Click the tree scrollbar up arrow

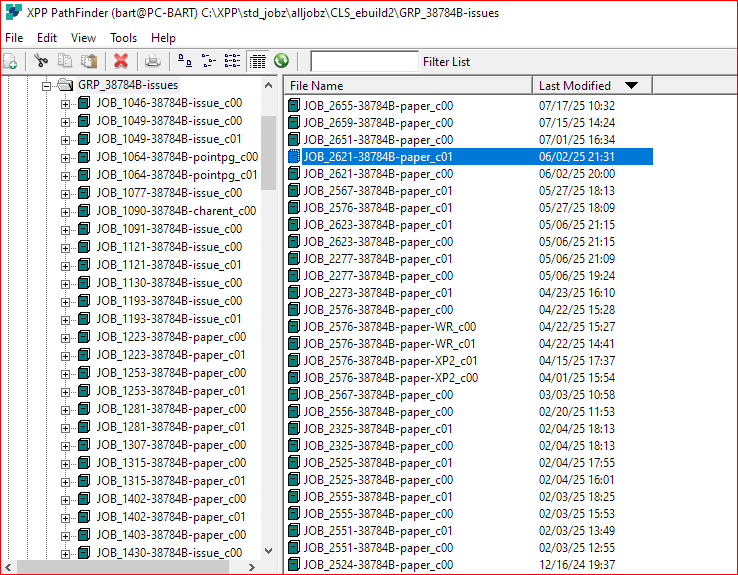(x=268, y=85)
